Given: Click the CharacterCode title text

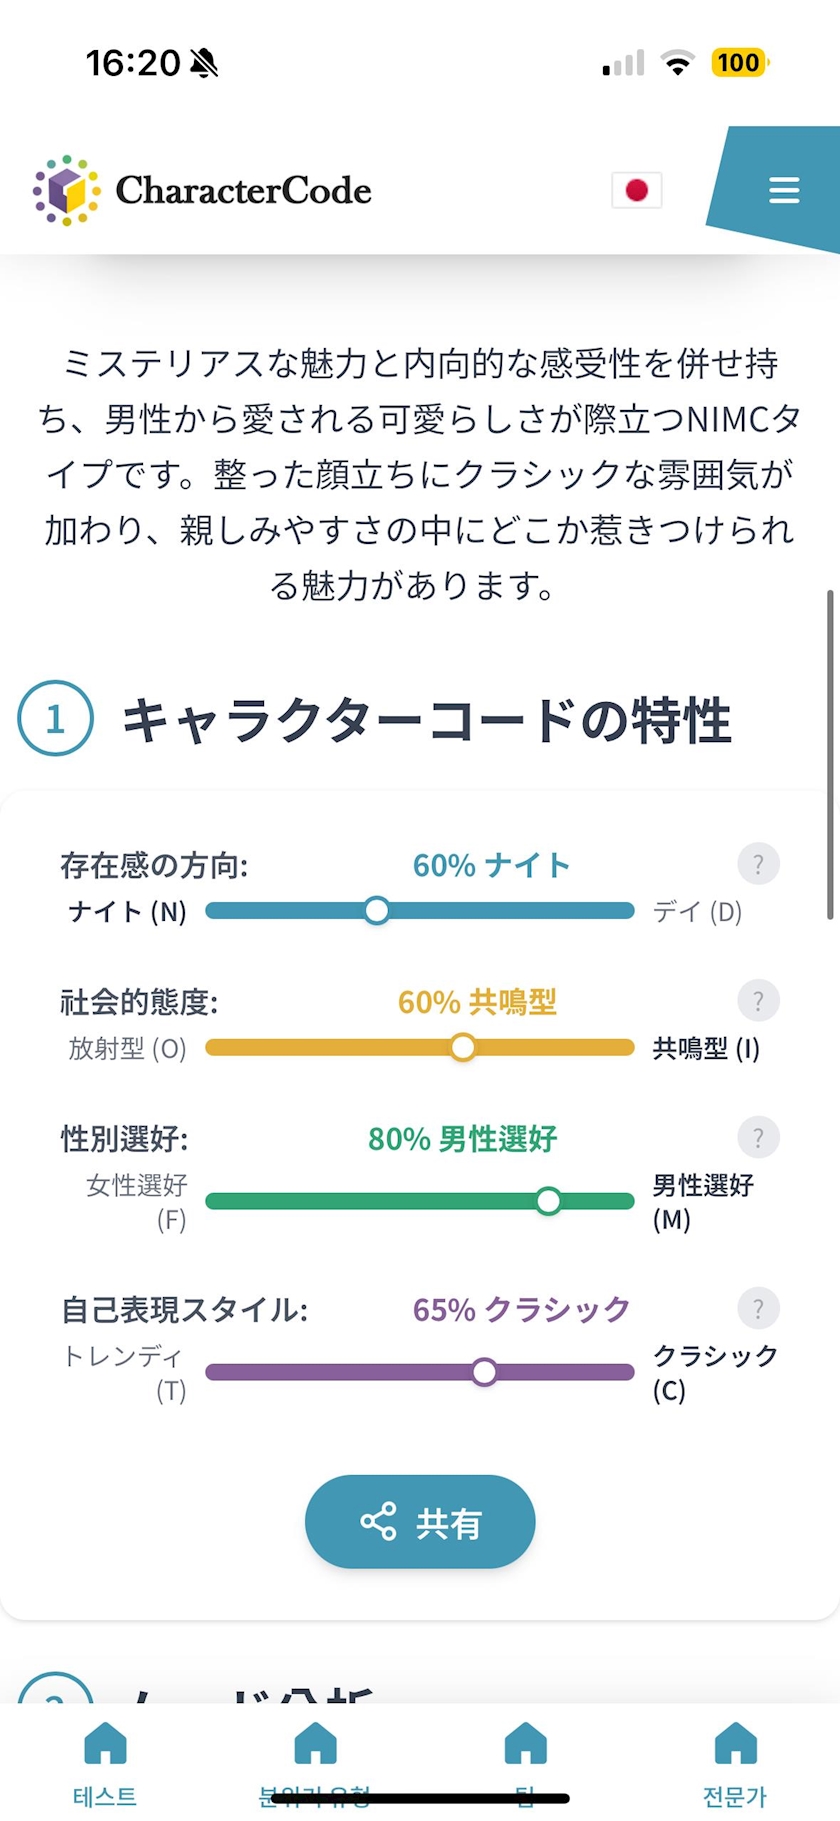Looking at the screenshot, I should pos(243,190).
